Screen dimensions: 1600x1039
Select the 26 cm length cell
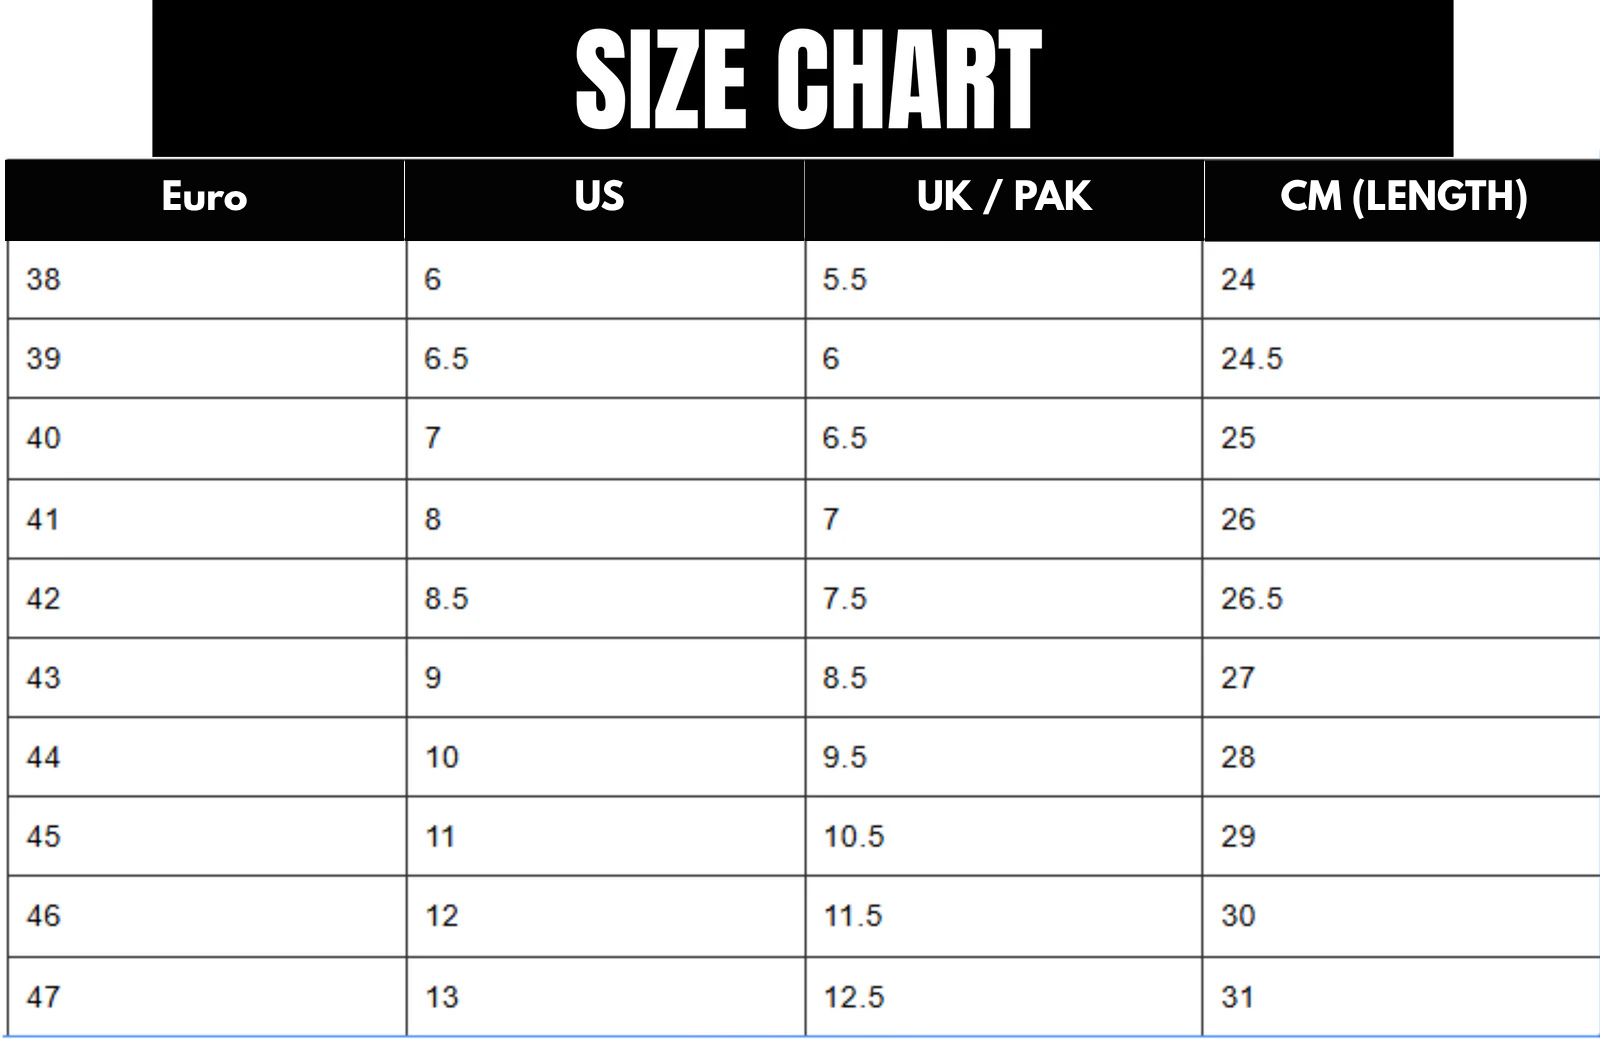1238,519
